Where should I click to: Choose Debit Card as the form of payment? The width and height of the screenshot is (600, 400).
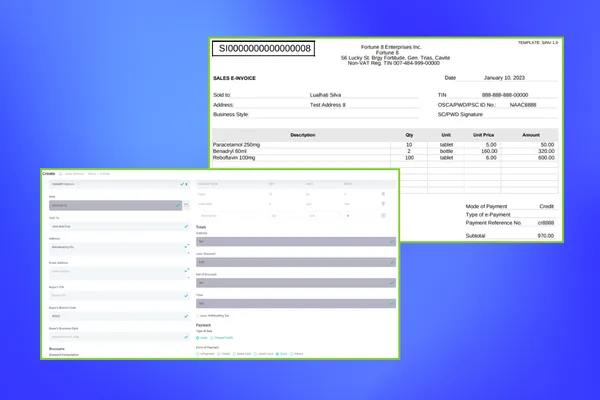coord(234,354)
